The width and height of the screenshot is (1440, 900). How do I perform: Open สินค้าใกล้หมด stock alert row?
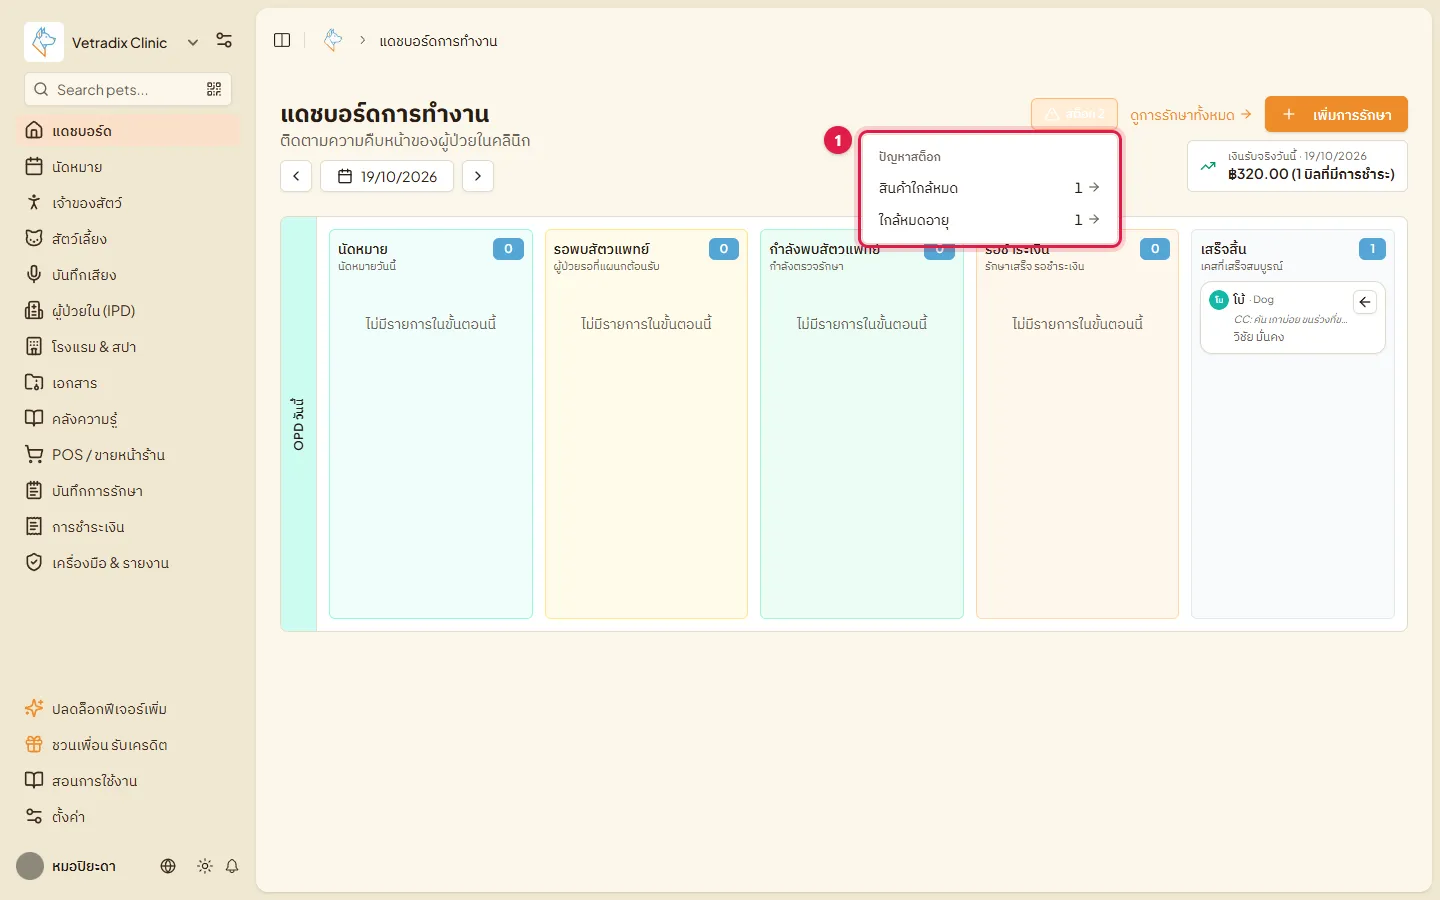[989, 188]
